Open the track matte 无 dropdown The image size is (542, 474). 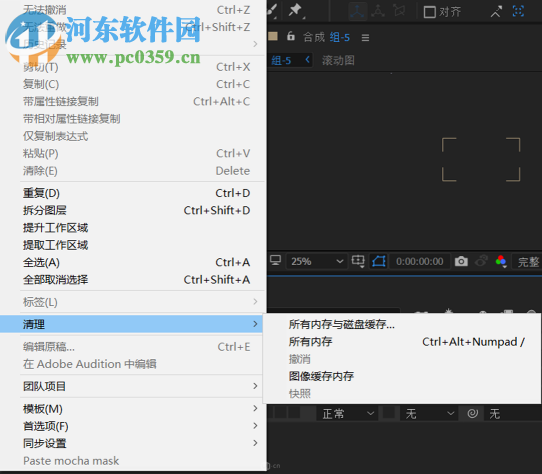pos(429,413)
